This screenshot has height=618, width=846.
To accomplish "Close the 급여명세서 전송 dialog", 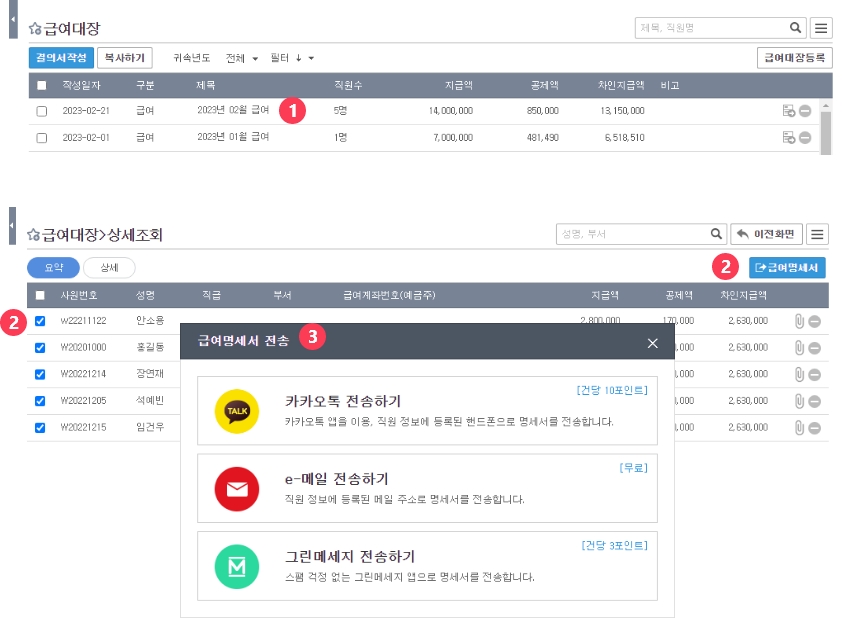I will [x=652, y=343].
